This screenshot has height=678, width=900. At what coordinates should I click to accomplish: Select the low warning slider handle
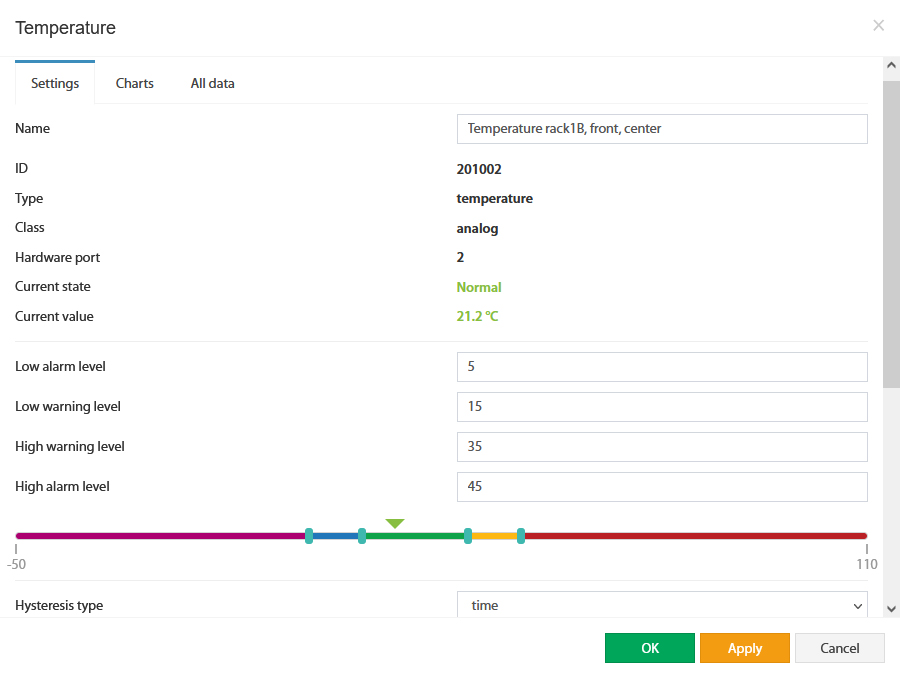(x=362, y=536)
